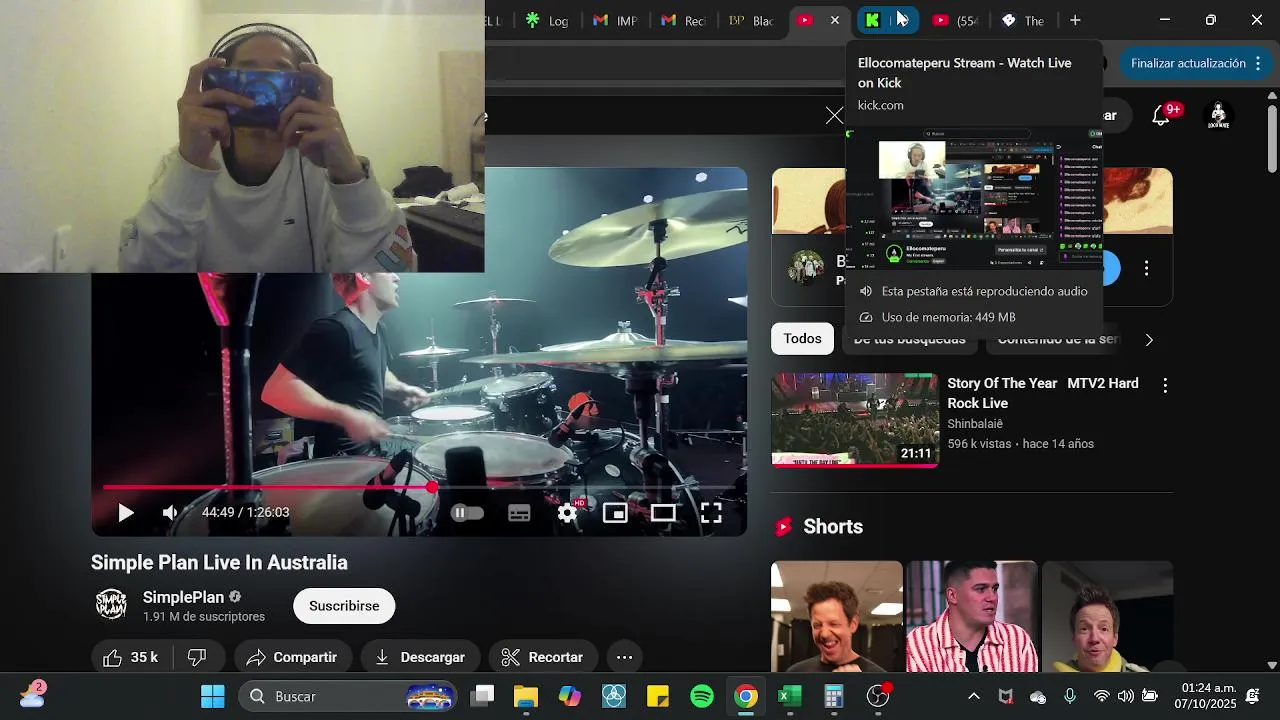Open options on the promoted card
The width and height of the screenshot is (1280, 720).
pyautogui.click(x=1146, y=268)
